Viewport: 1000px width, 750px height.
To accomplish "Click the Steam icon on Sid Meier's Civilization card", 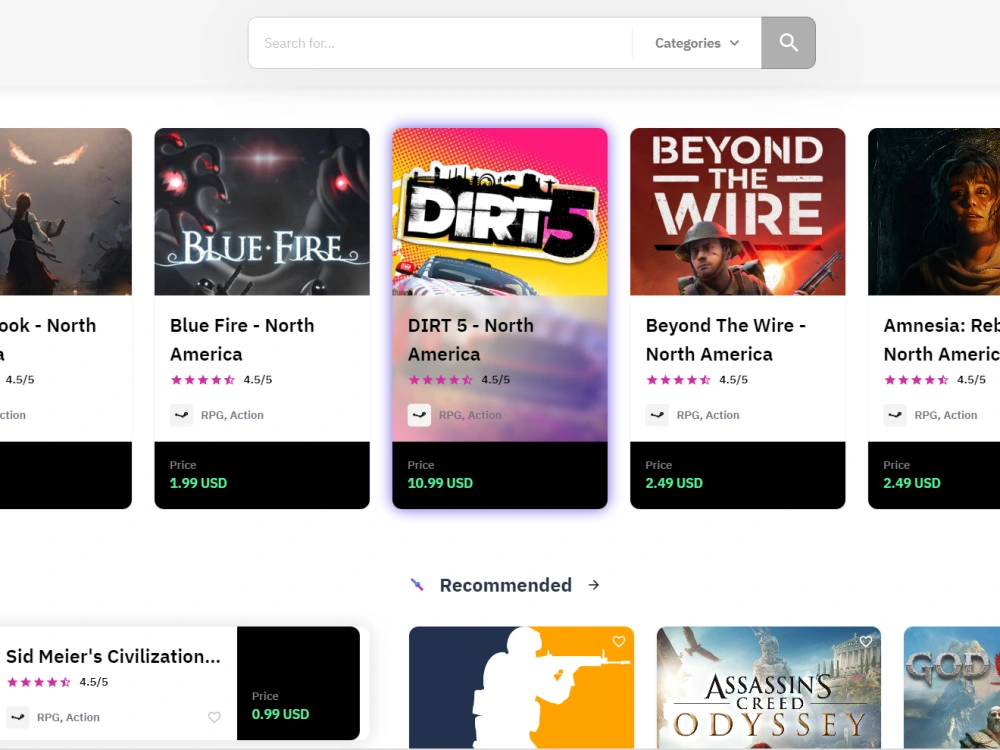I will point(18,717).
